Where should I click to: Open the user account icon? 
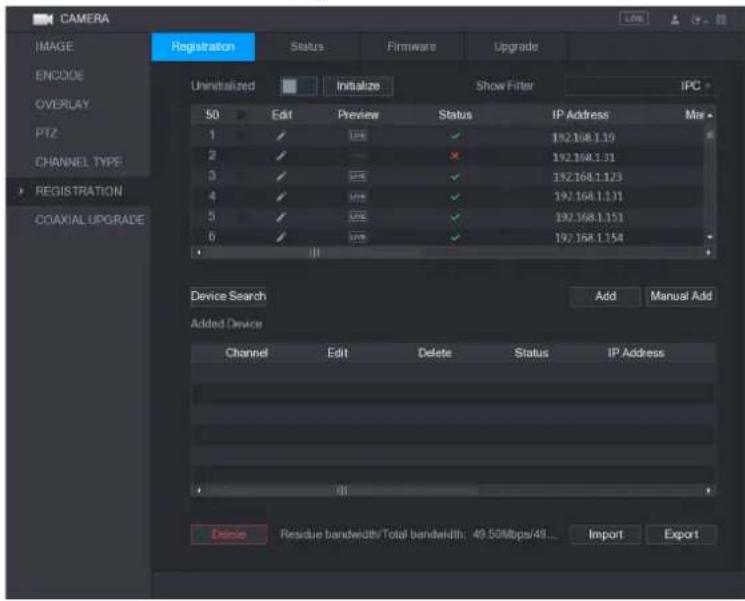(675, 19)
